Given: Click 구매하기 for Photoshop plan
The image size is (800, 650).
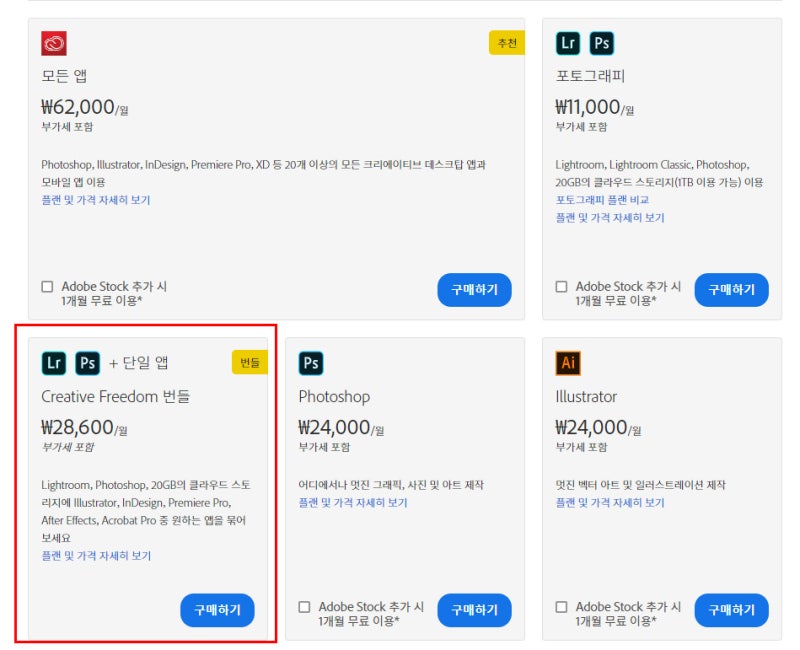Looking at the screenshot, I should tap(474, 610).
